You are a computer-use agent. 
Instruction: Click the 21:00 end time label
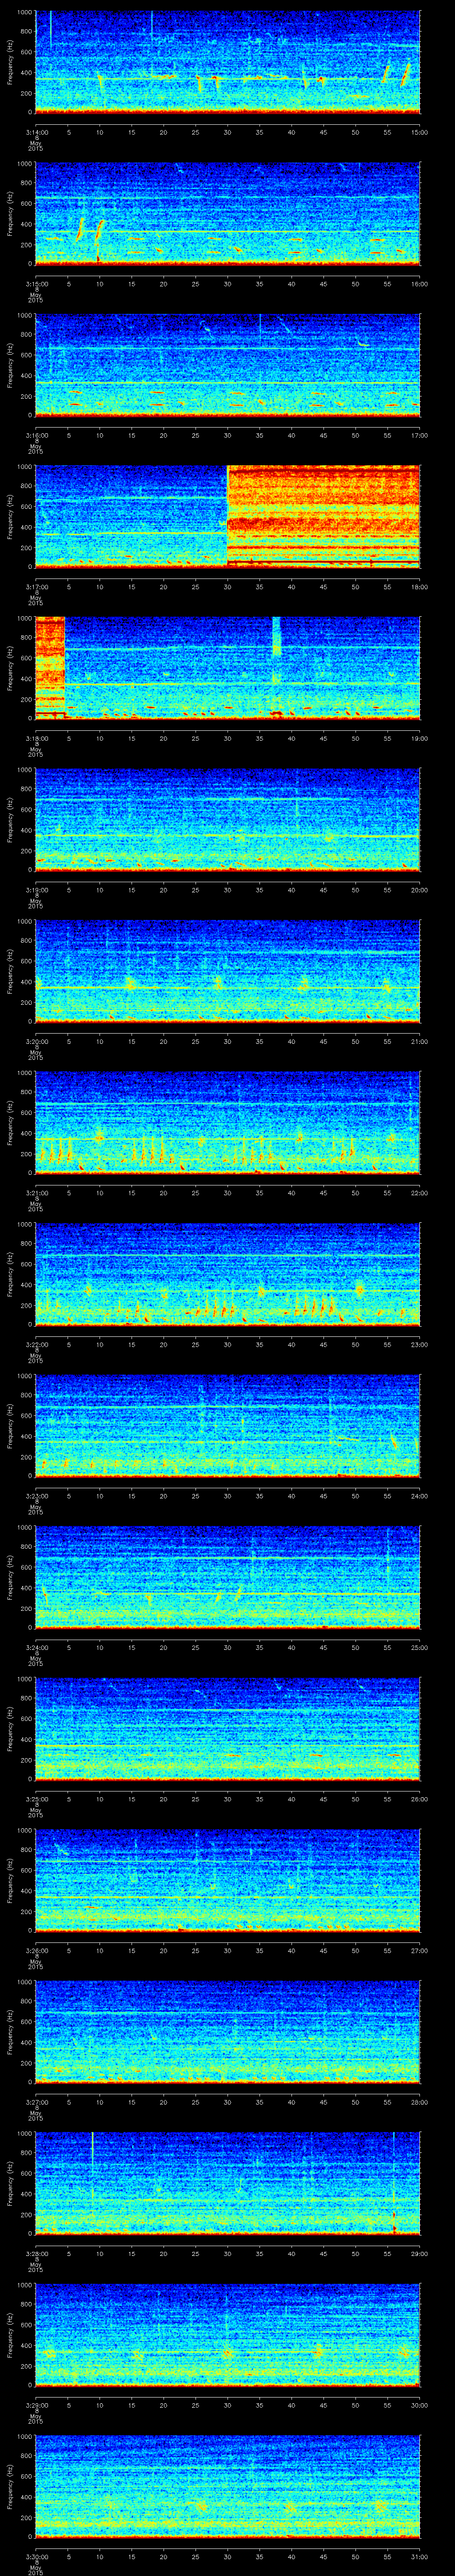(x=420, y=1041)
